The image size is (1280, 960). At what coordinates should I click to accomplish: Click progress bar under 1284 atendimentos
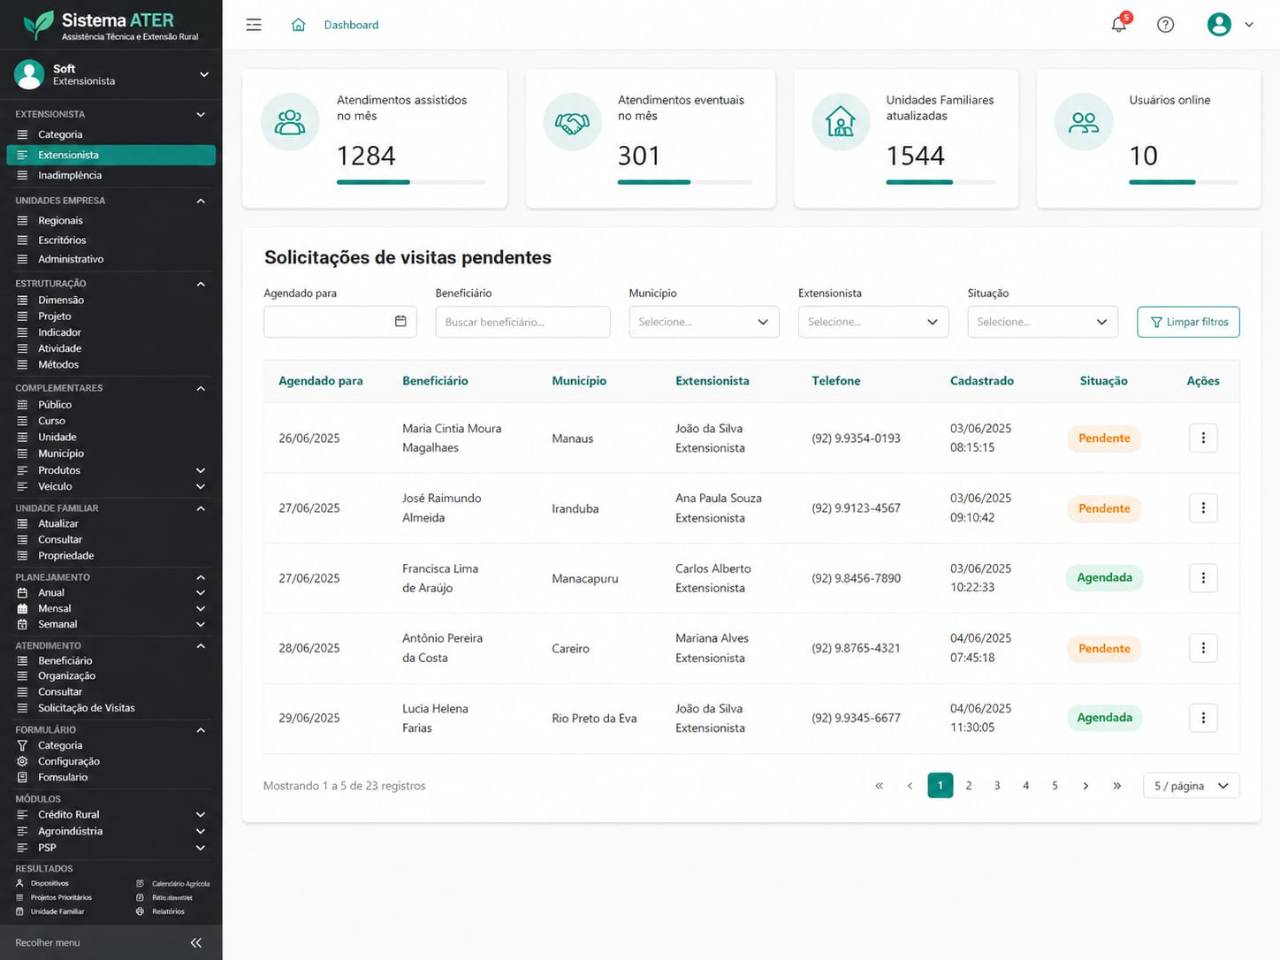411,182
